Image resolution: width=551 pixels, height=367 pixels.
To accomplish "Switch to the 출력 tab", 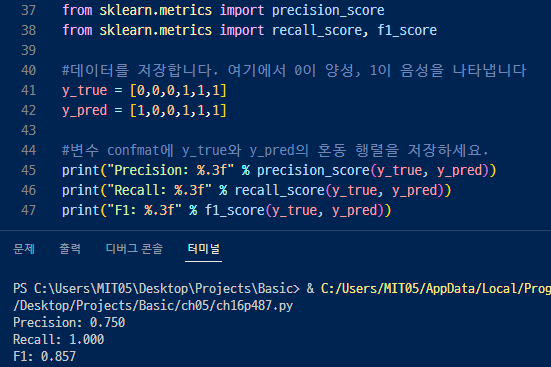I will 70,249.
